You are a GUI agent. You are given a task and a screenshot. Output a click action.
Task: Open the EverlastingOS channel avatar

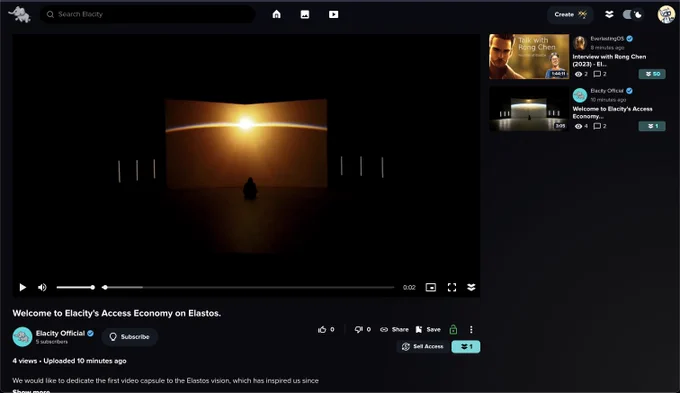point(579,43)
